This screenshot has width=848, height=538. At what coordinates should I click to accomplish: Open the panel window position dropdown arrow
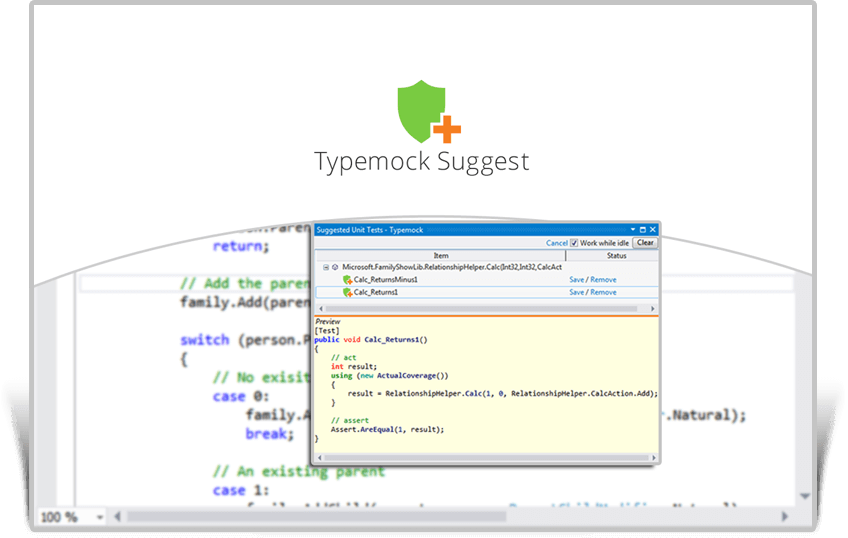(630, 229)
